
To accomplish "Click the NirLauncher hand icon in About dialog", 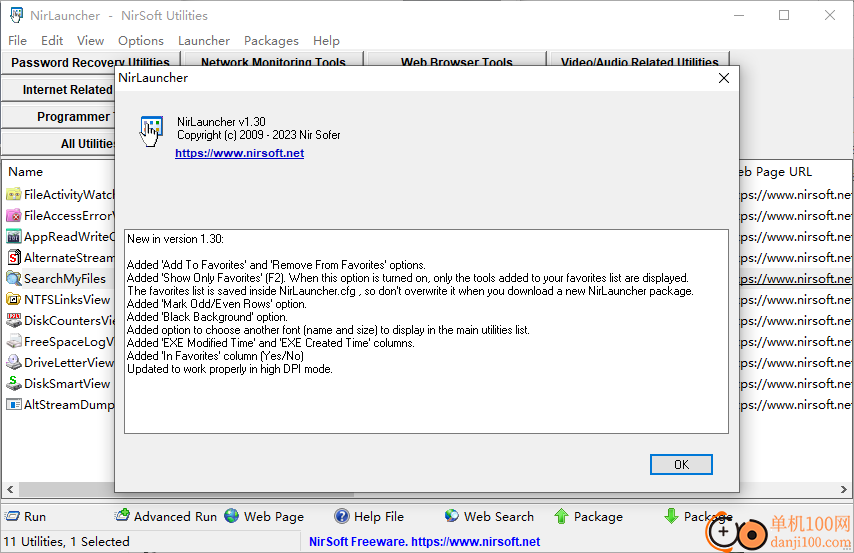I will tap(150, 131).
